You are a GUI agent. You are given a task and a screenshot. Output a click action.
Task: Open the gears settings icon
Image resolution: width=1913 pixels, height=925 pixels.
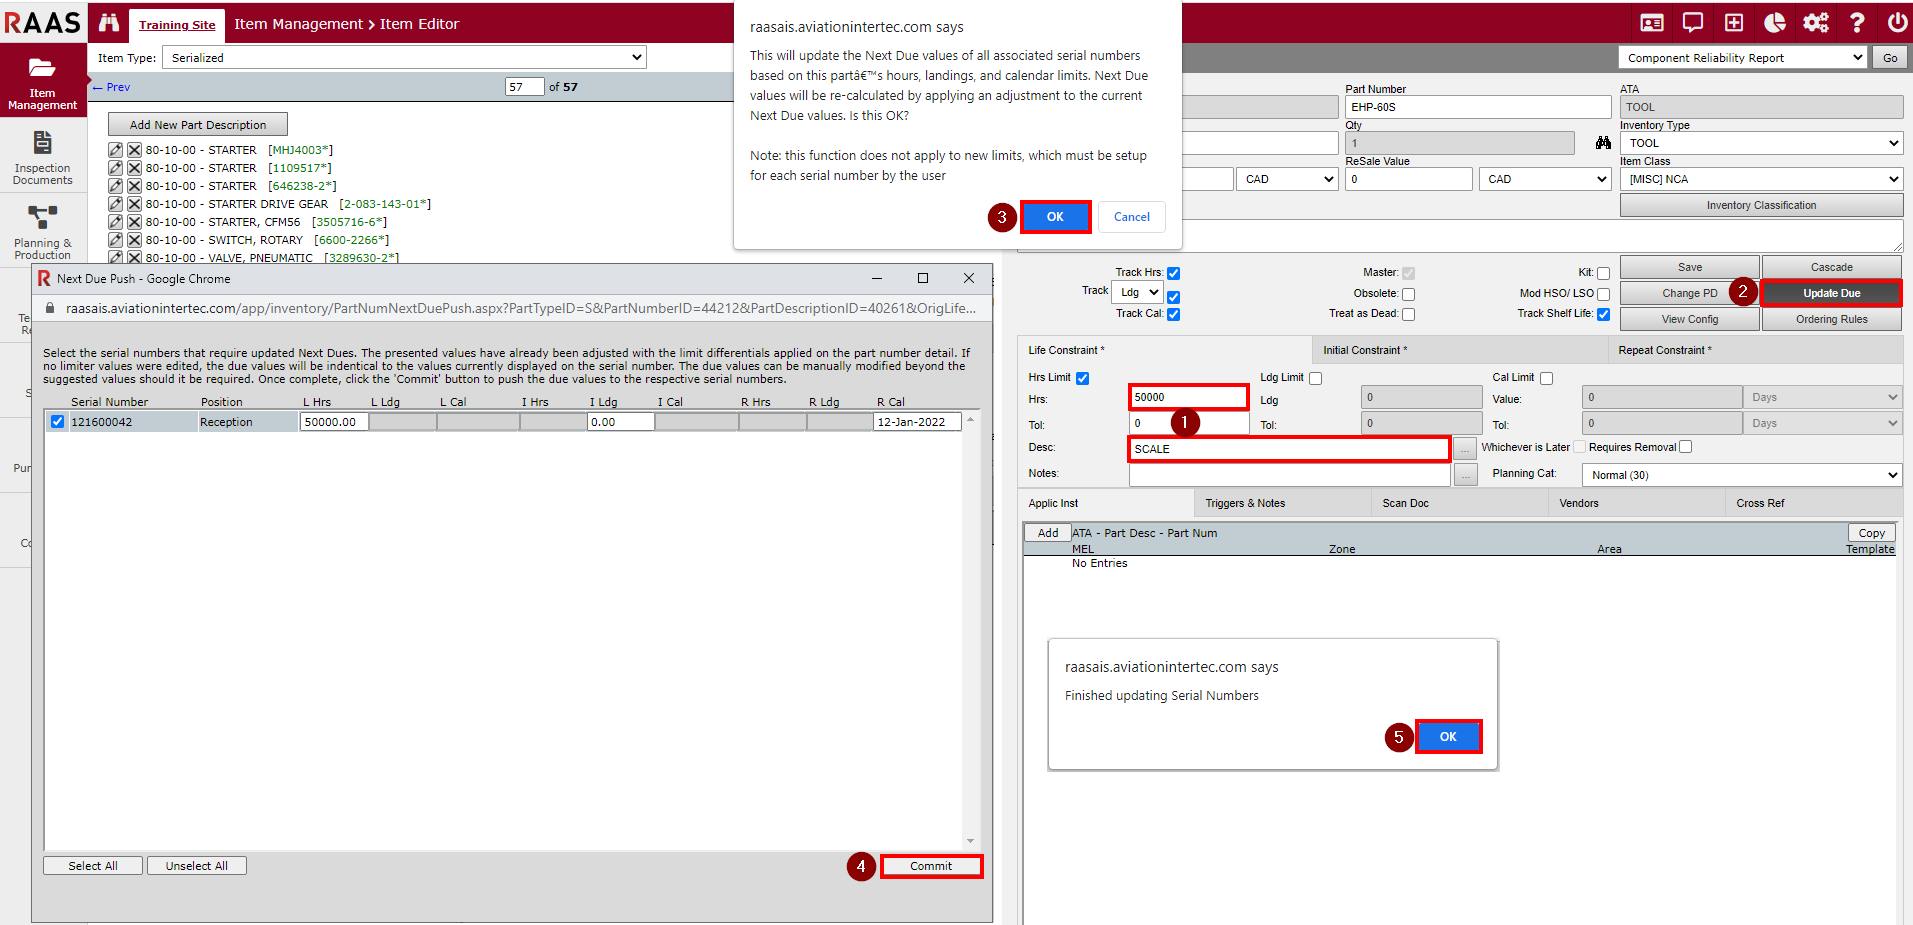coord(1816,23)
